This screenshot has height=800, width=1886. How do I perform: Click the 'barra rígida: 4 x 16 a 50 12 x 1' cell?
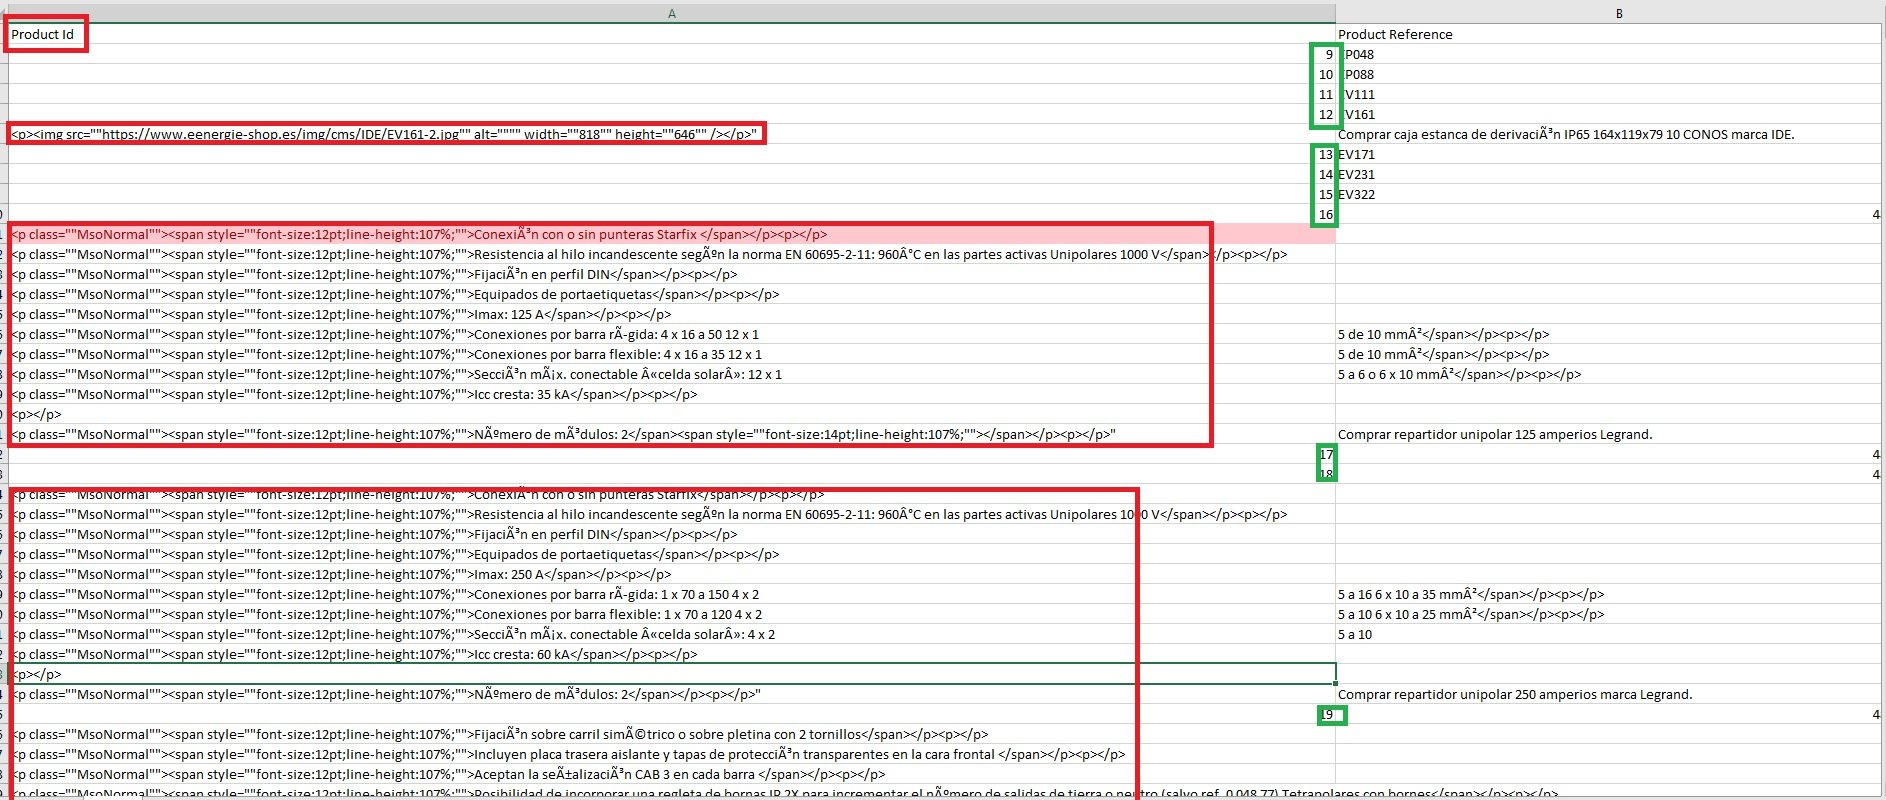[x=672, y=334]
